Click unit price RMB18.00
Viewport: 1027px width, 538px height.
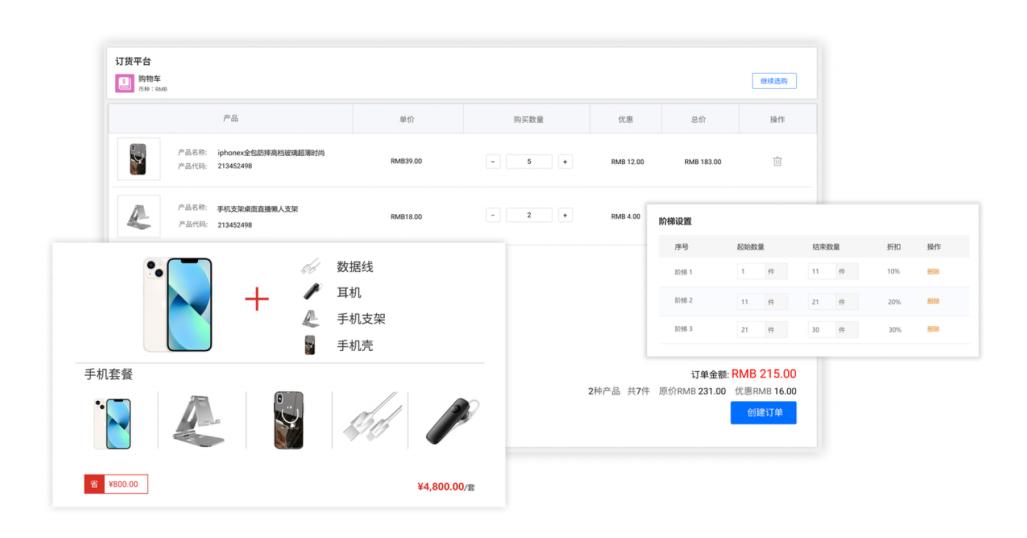pyautogui.click(x=406, y=216)
